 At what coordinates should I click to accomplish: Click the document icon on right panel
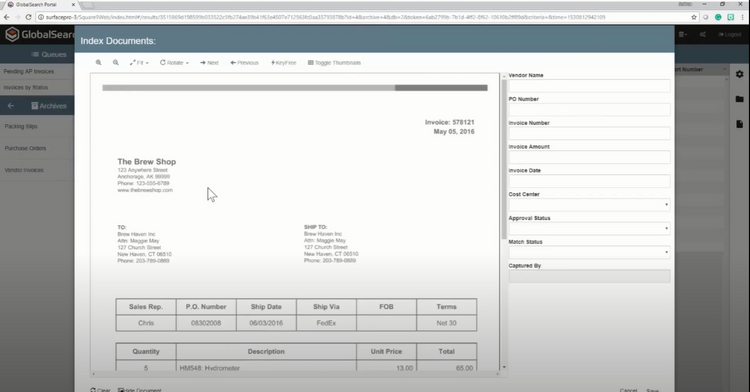pyautogui.click(x=739, y=124)
